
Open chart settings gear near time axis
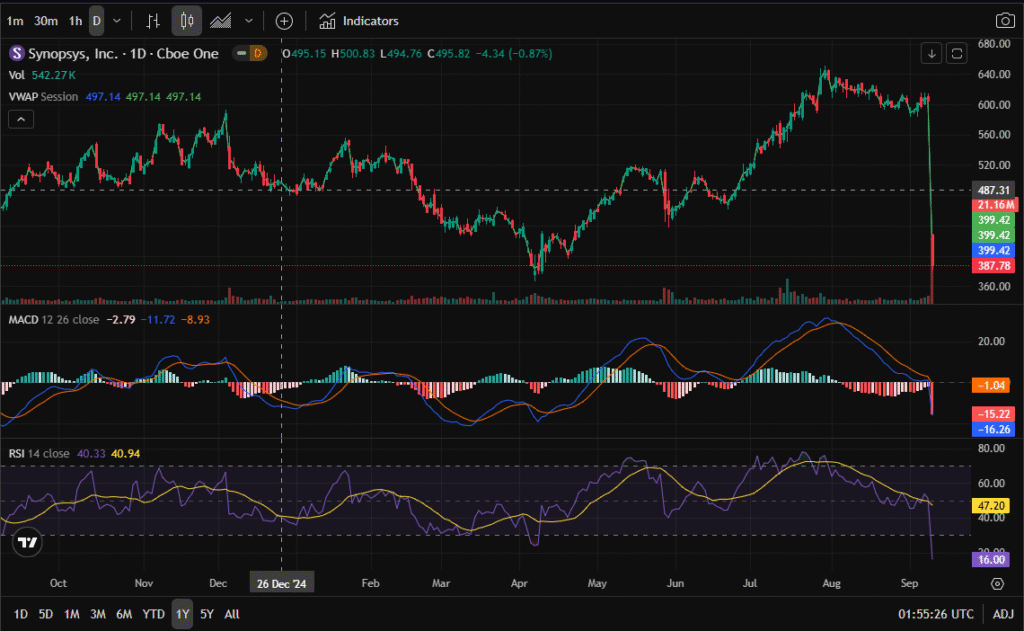(997, 583)
